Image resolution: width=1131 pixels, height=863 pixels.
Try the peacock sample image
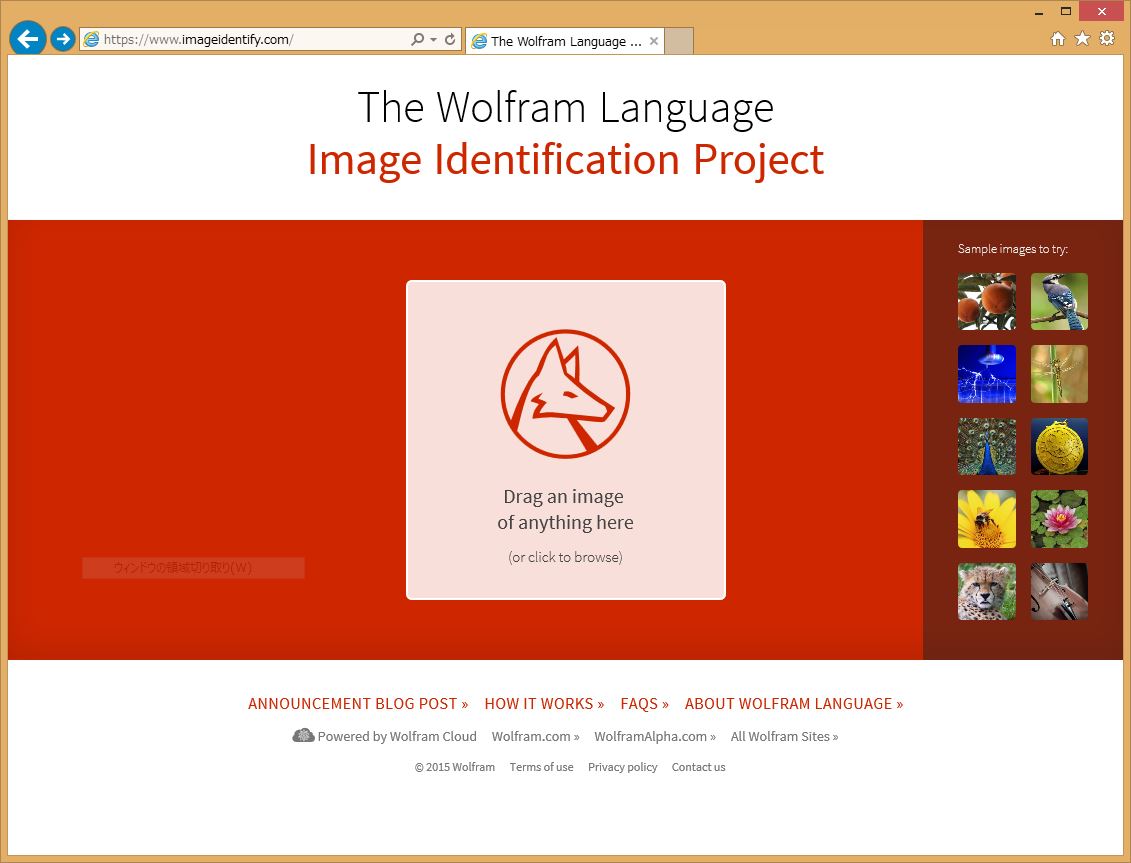987,447
